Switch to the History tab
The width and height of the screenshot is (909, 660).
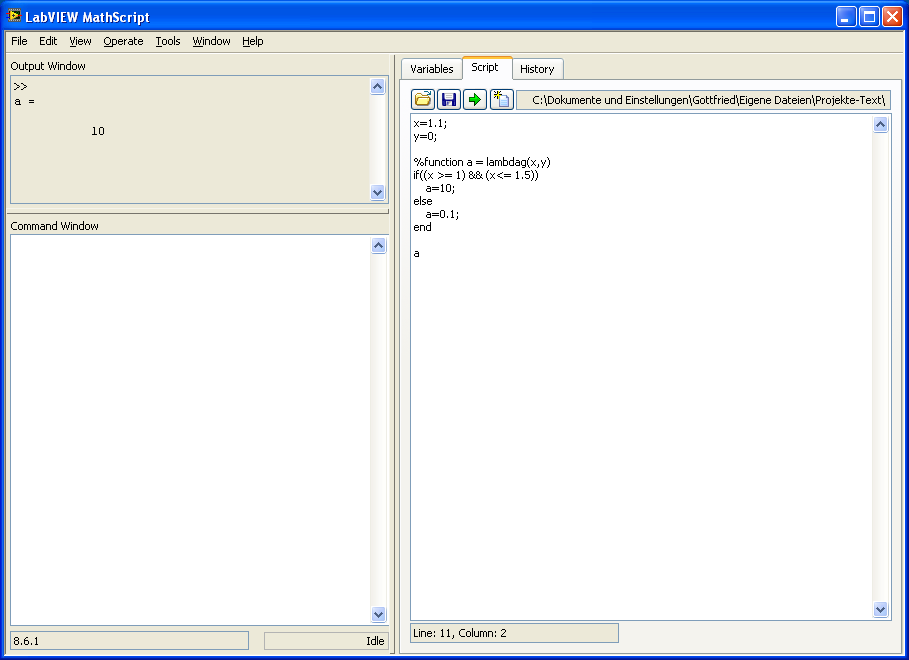click(x=537, y=69)
